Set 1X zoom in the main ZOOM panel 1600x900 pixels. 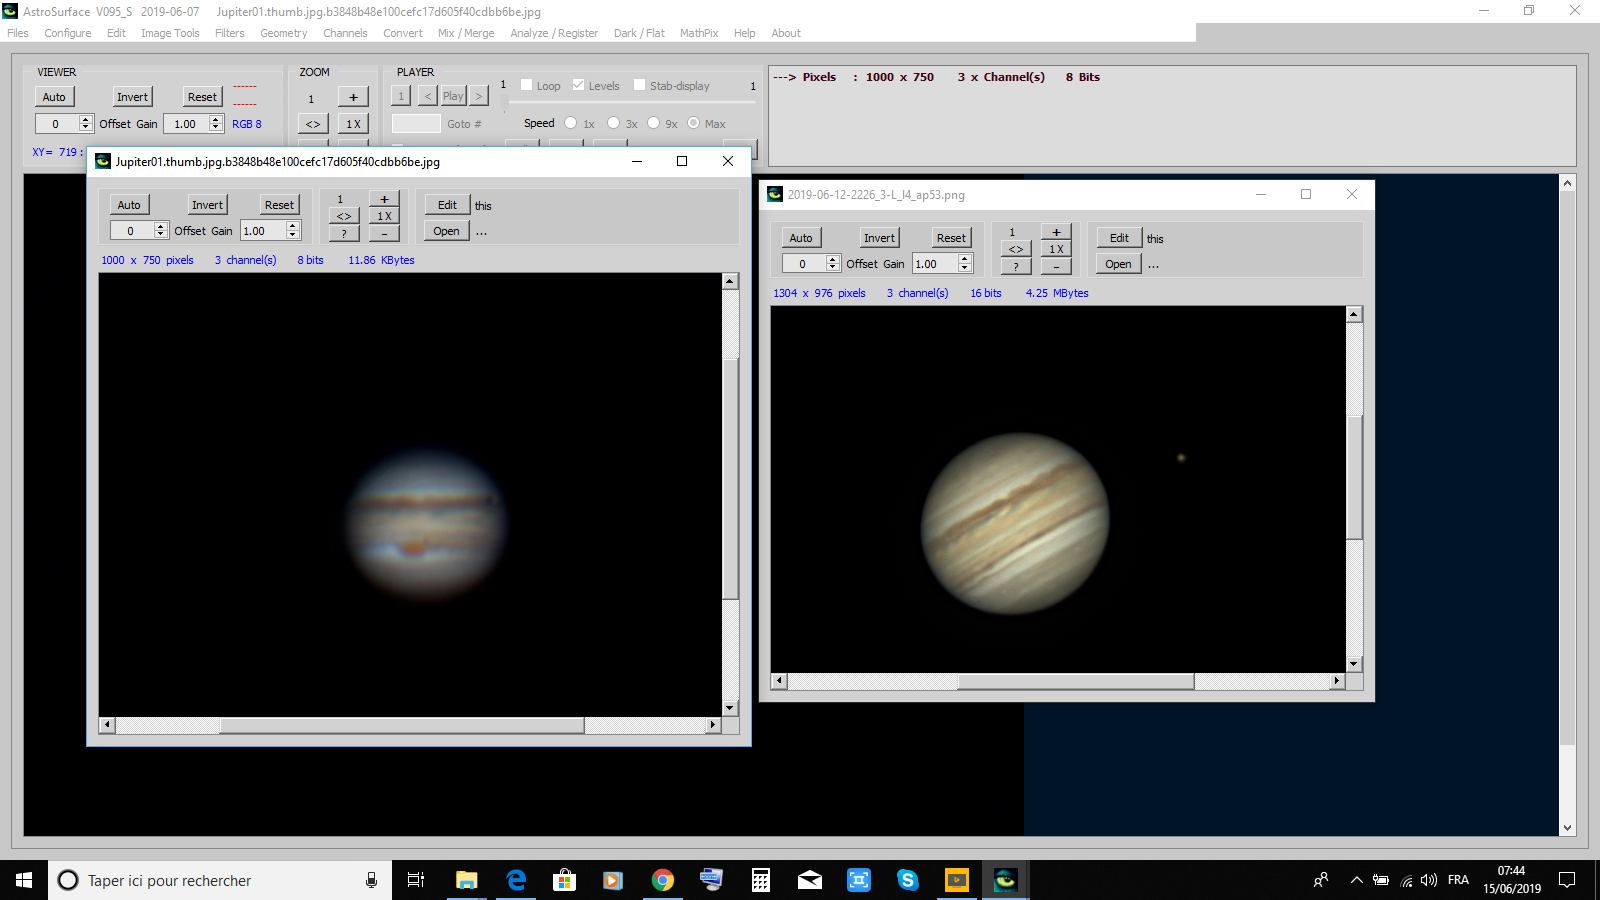click(x=353, y=124)
